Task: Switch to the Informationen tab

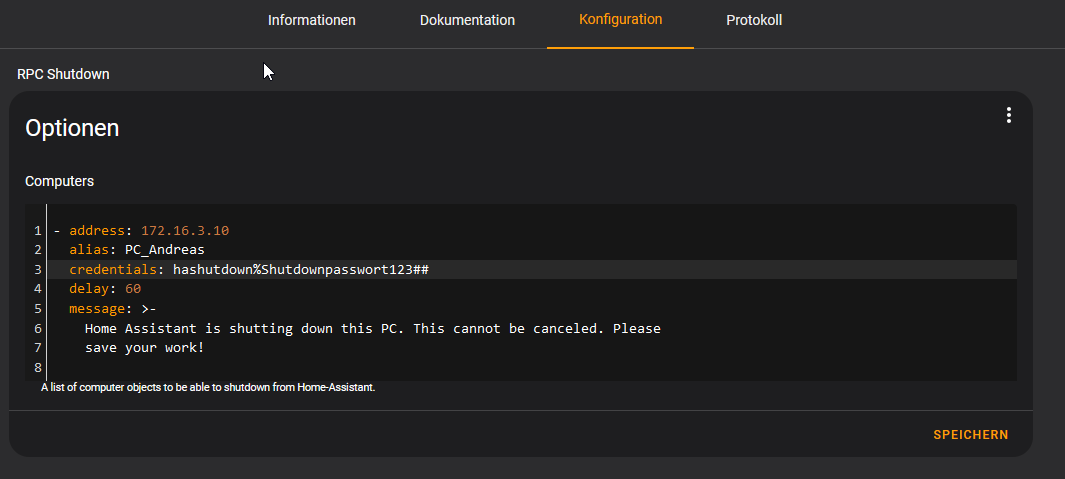Action: pos(311,20)
